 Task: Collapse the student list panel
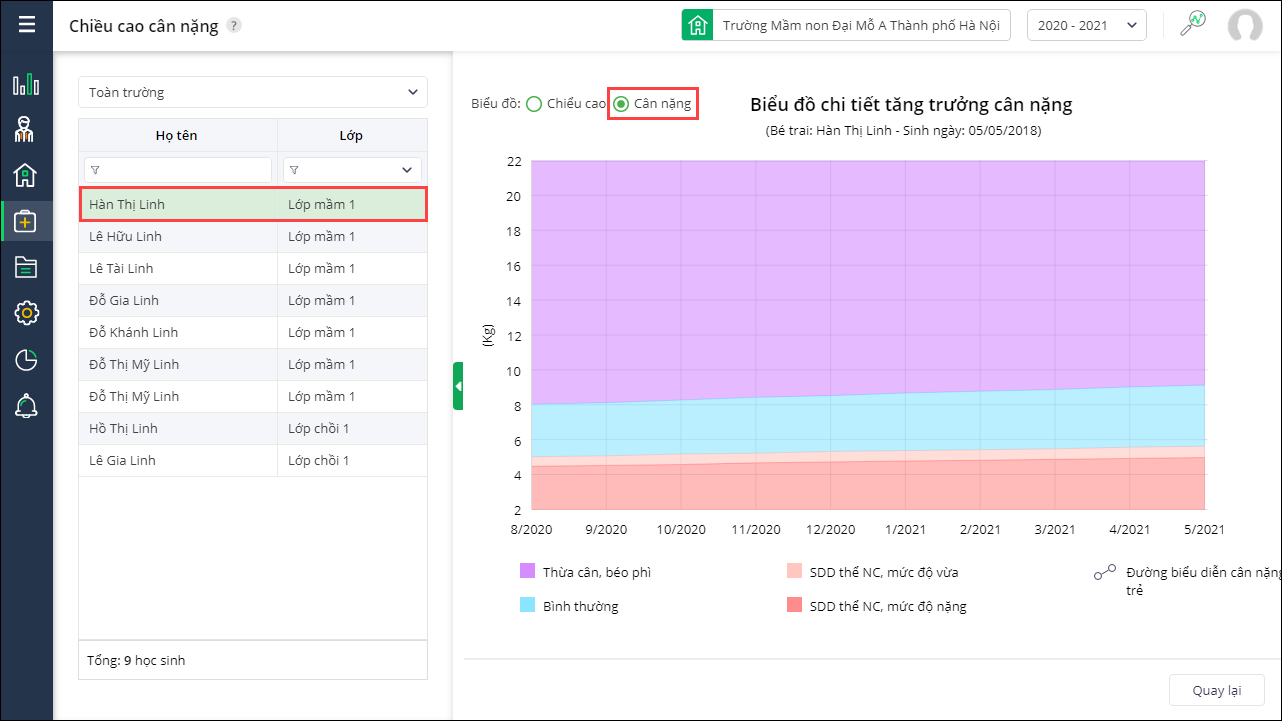pyautogui.click(x=458, y=386)
